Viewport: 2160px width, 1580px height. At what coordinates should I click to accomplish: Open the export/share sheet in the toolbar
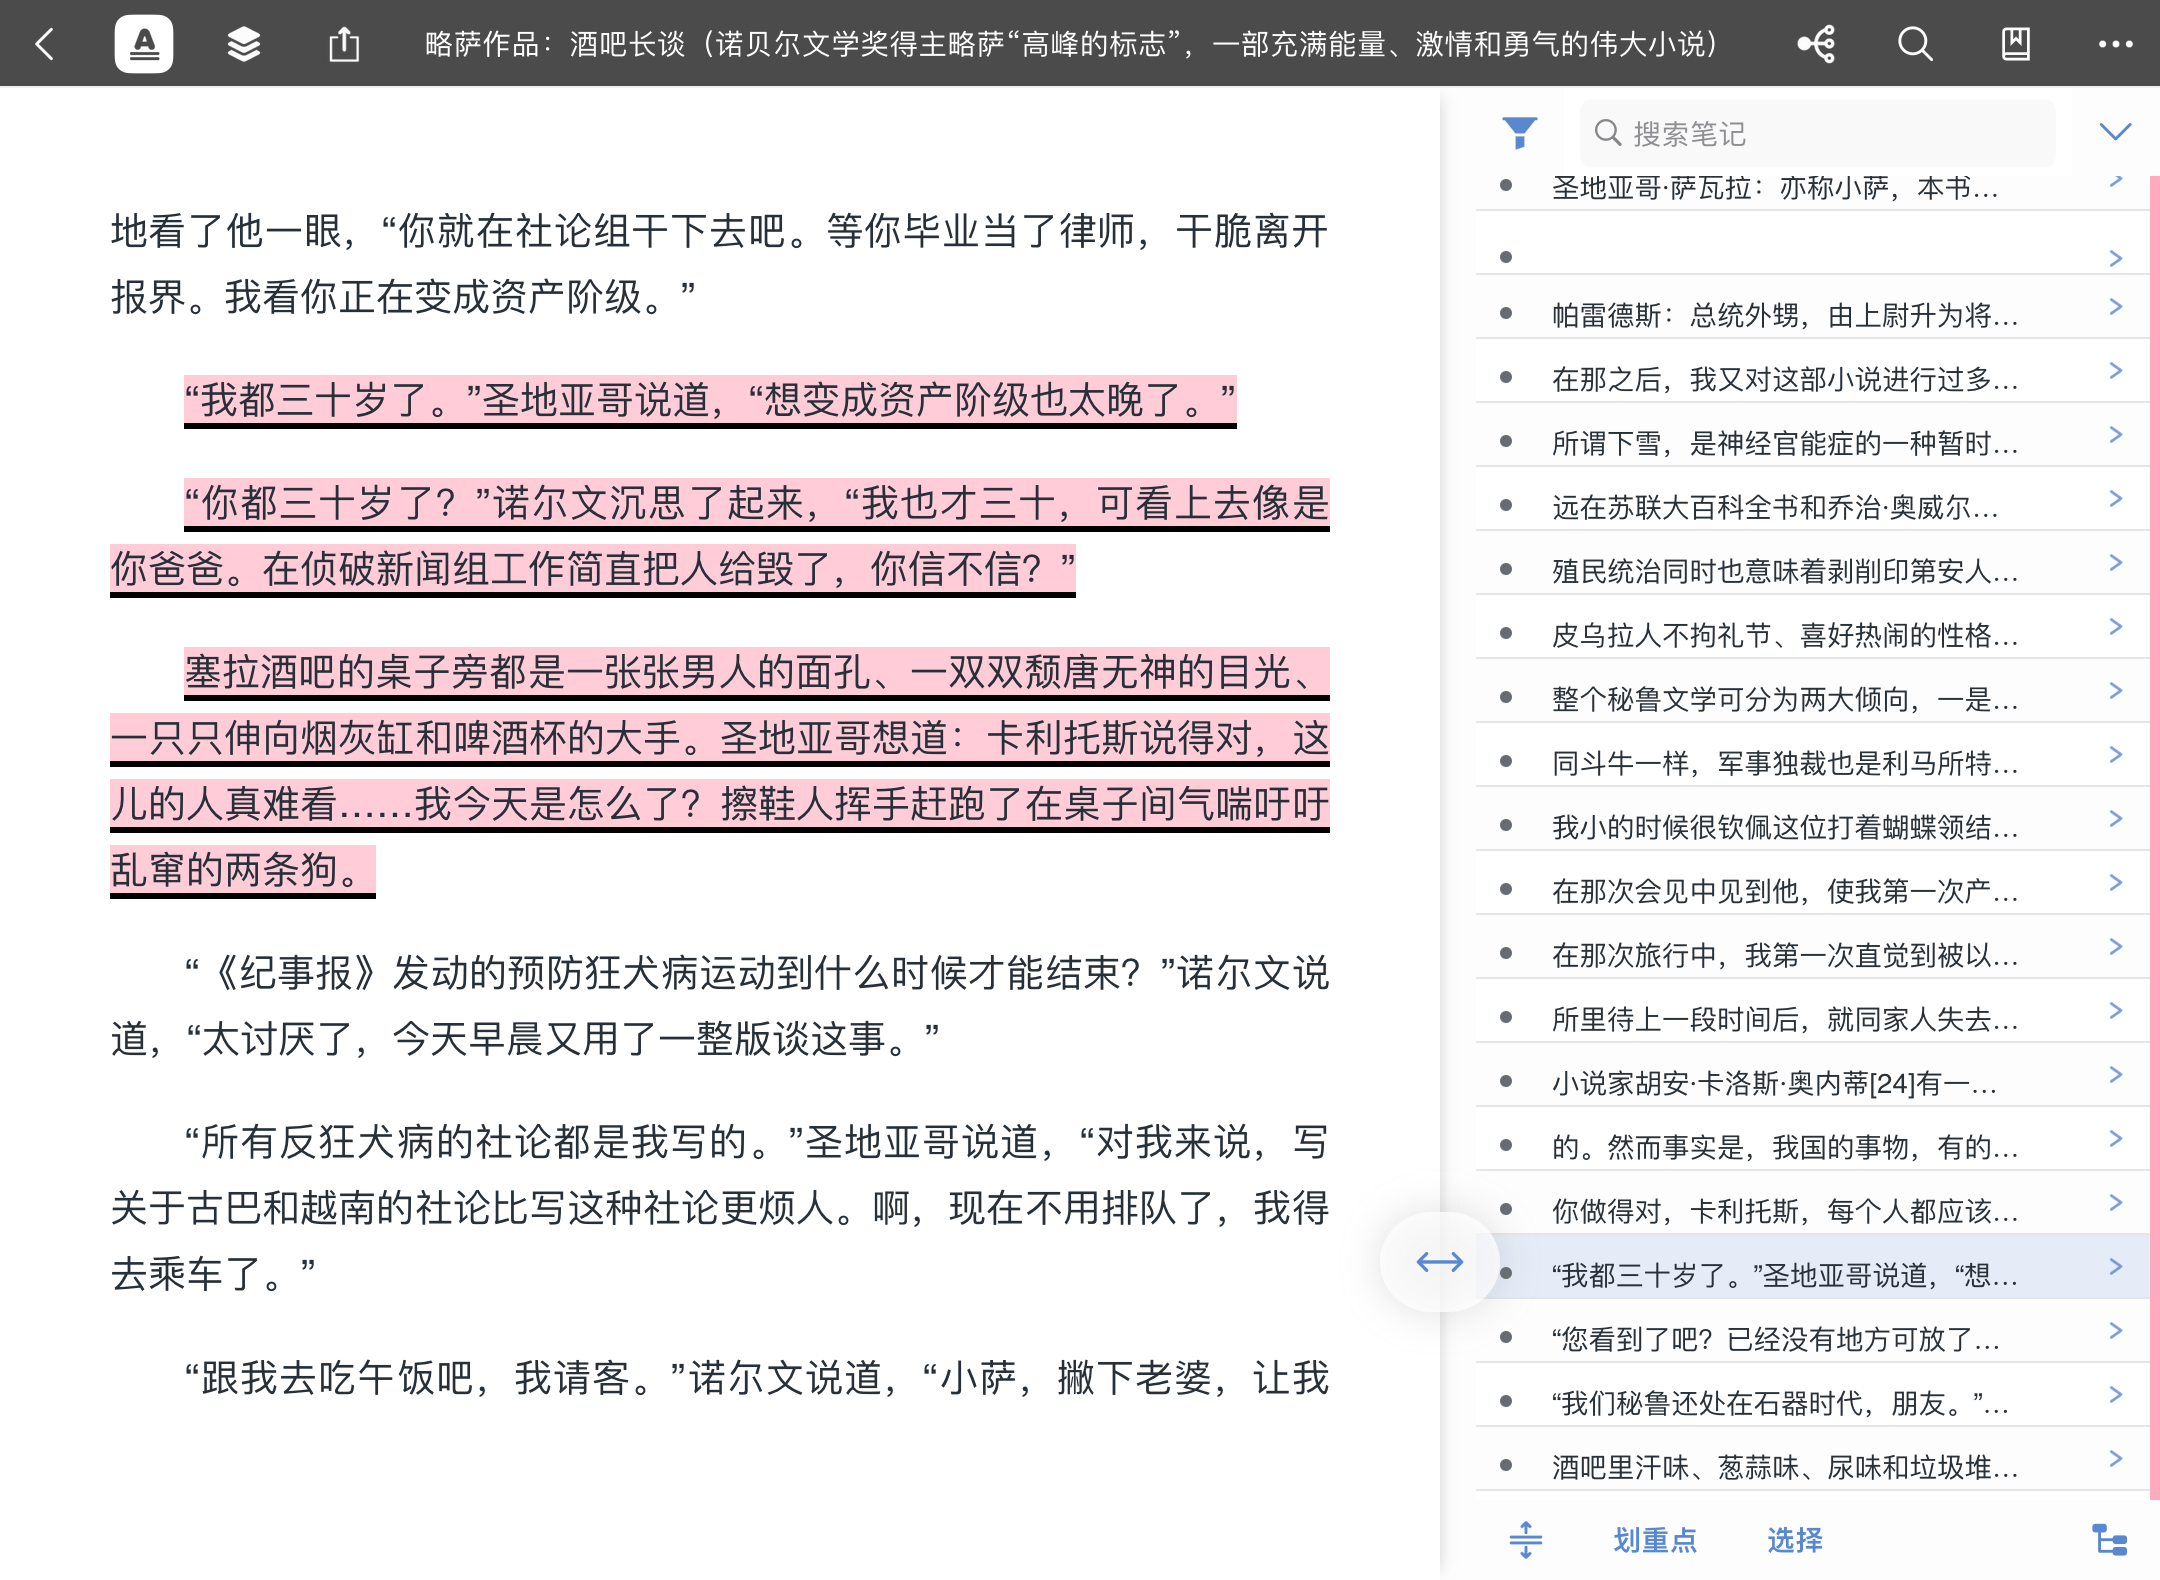pyautogui.click(x=344, y=44)
